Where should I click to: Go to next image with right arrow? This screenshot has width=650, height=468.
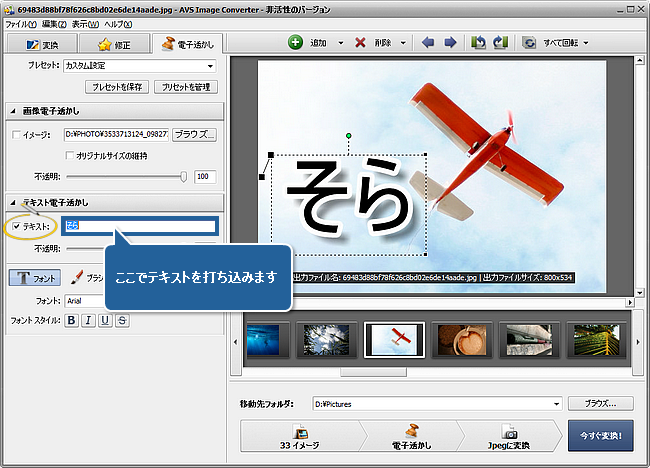tap(450, 43)
